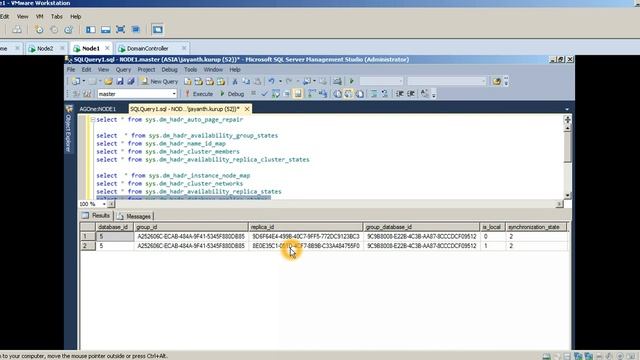
Task: Toggle Include Client Statistics
Action: click(x=323, y=94)
